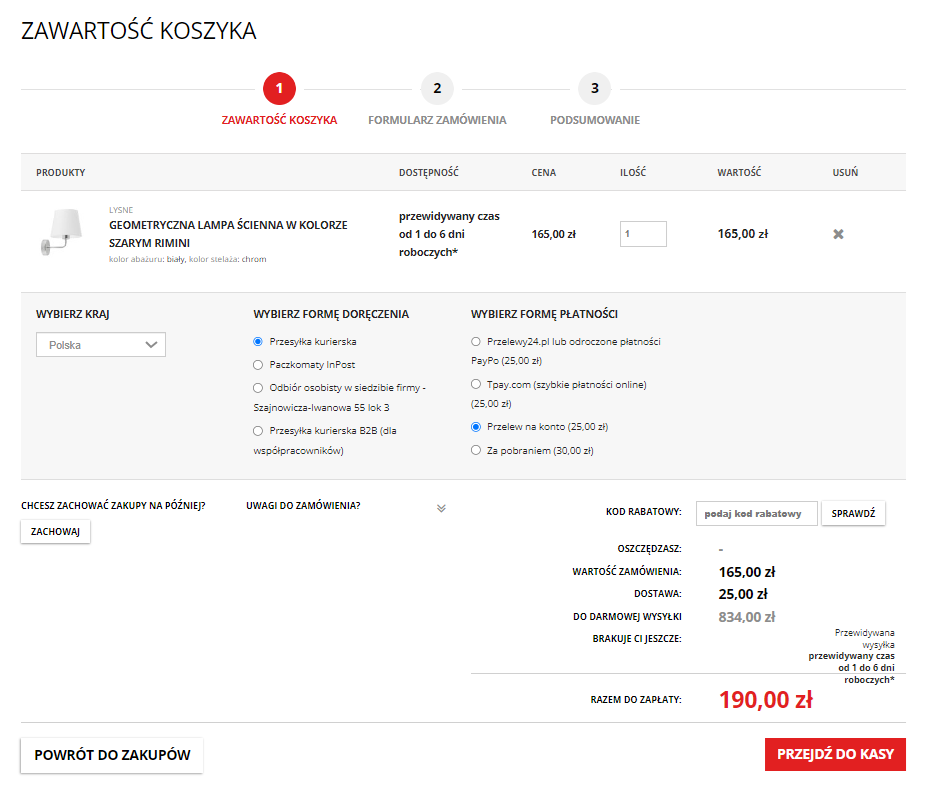This screenshot has width=926, height=811.
Task: Choose Za pobraniem cash on delivery
Action: (x=475, y=450)
